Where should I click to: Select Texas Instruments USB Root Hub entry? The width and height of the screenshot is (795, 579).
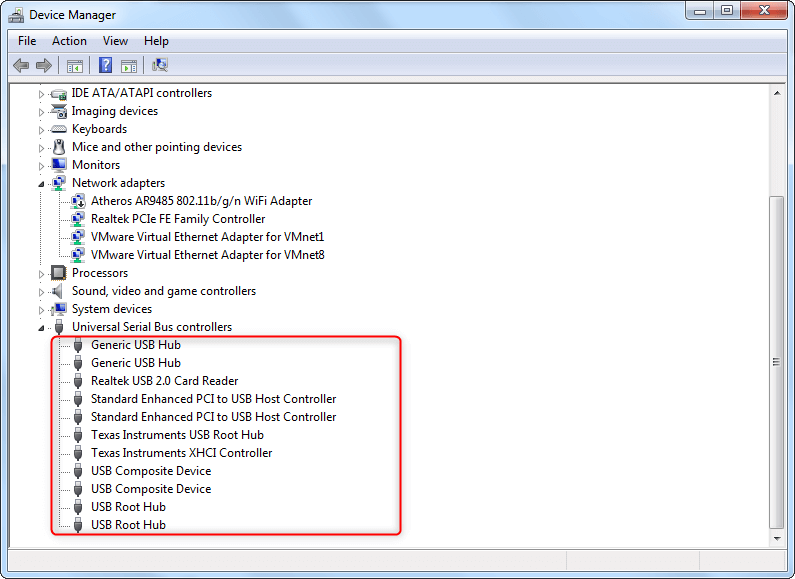tap(177, 435)
